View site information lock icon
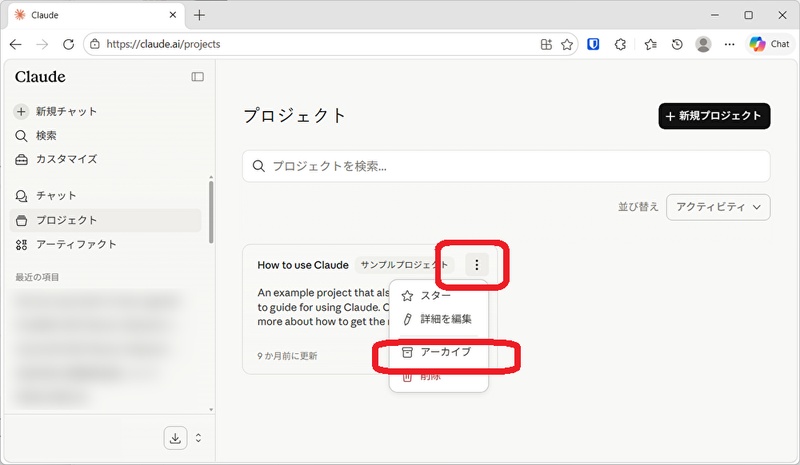Viewport: 800px width, 465px height. click(x=95, y=44)
